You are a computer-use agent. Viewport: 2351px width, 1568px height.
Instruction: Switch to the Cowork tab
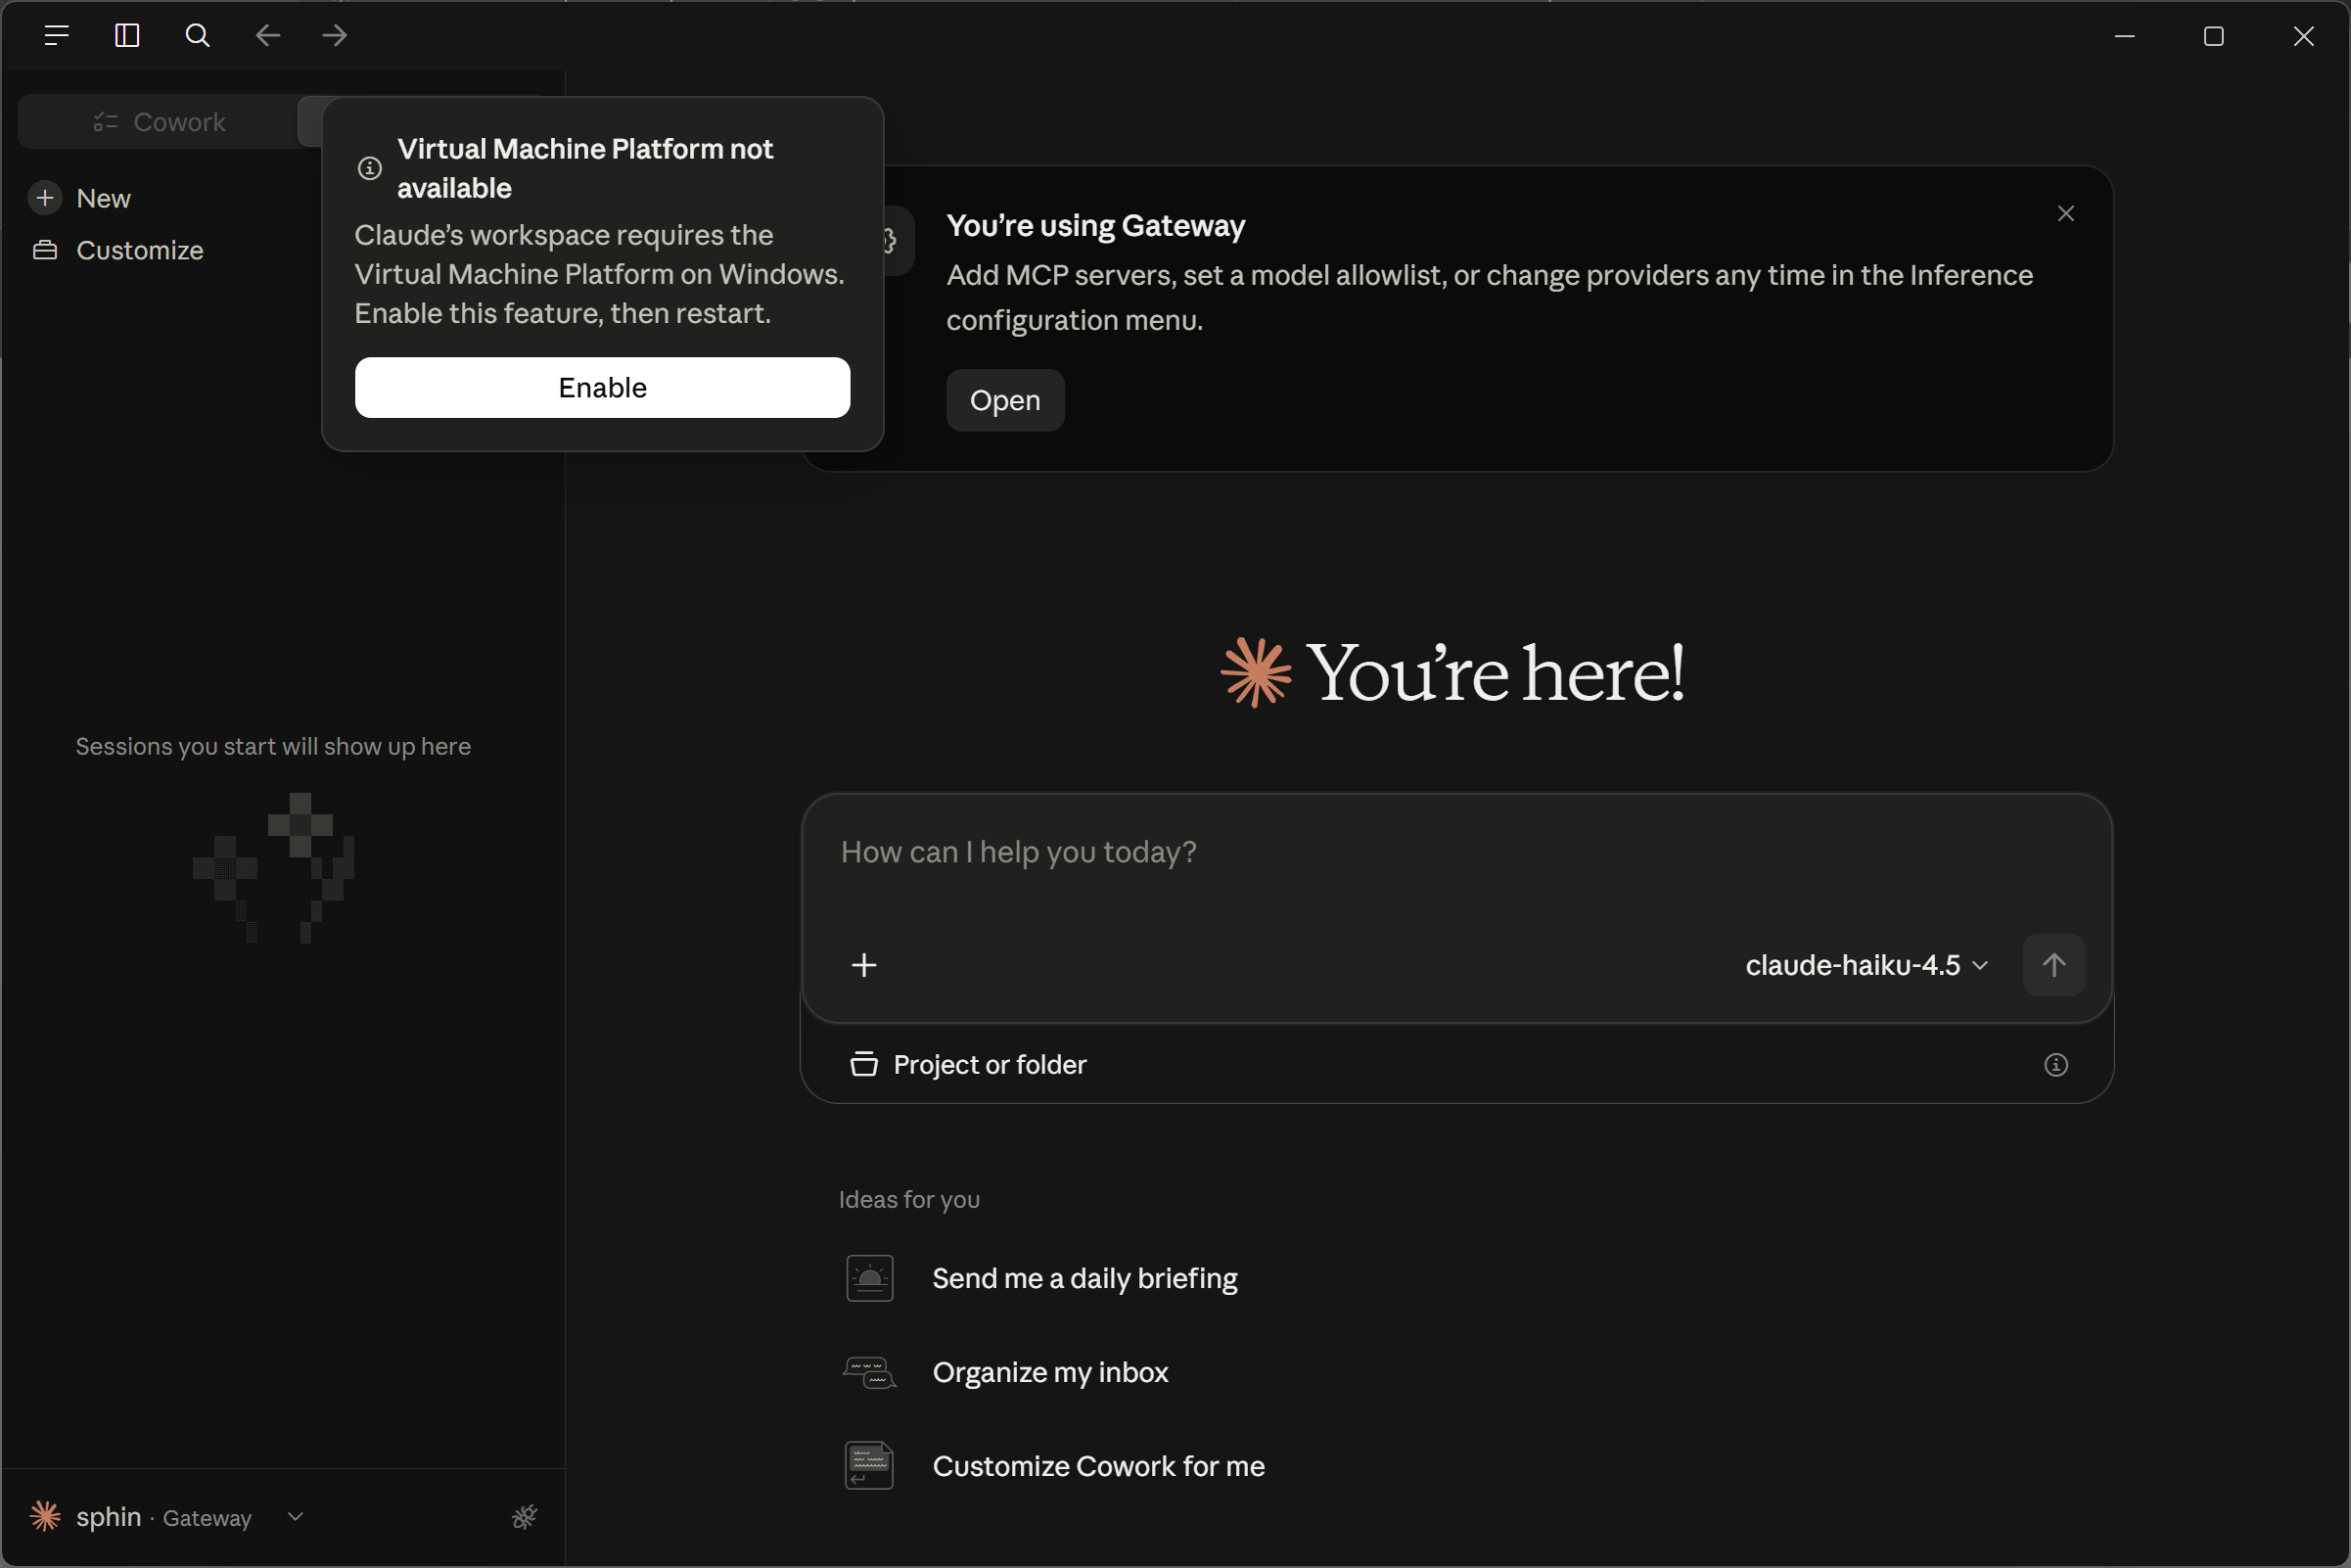(160, 122)
